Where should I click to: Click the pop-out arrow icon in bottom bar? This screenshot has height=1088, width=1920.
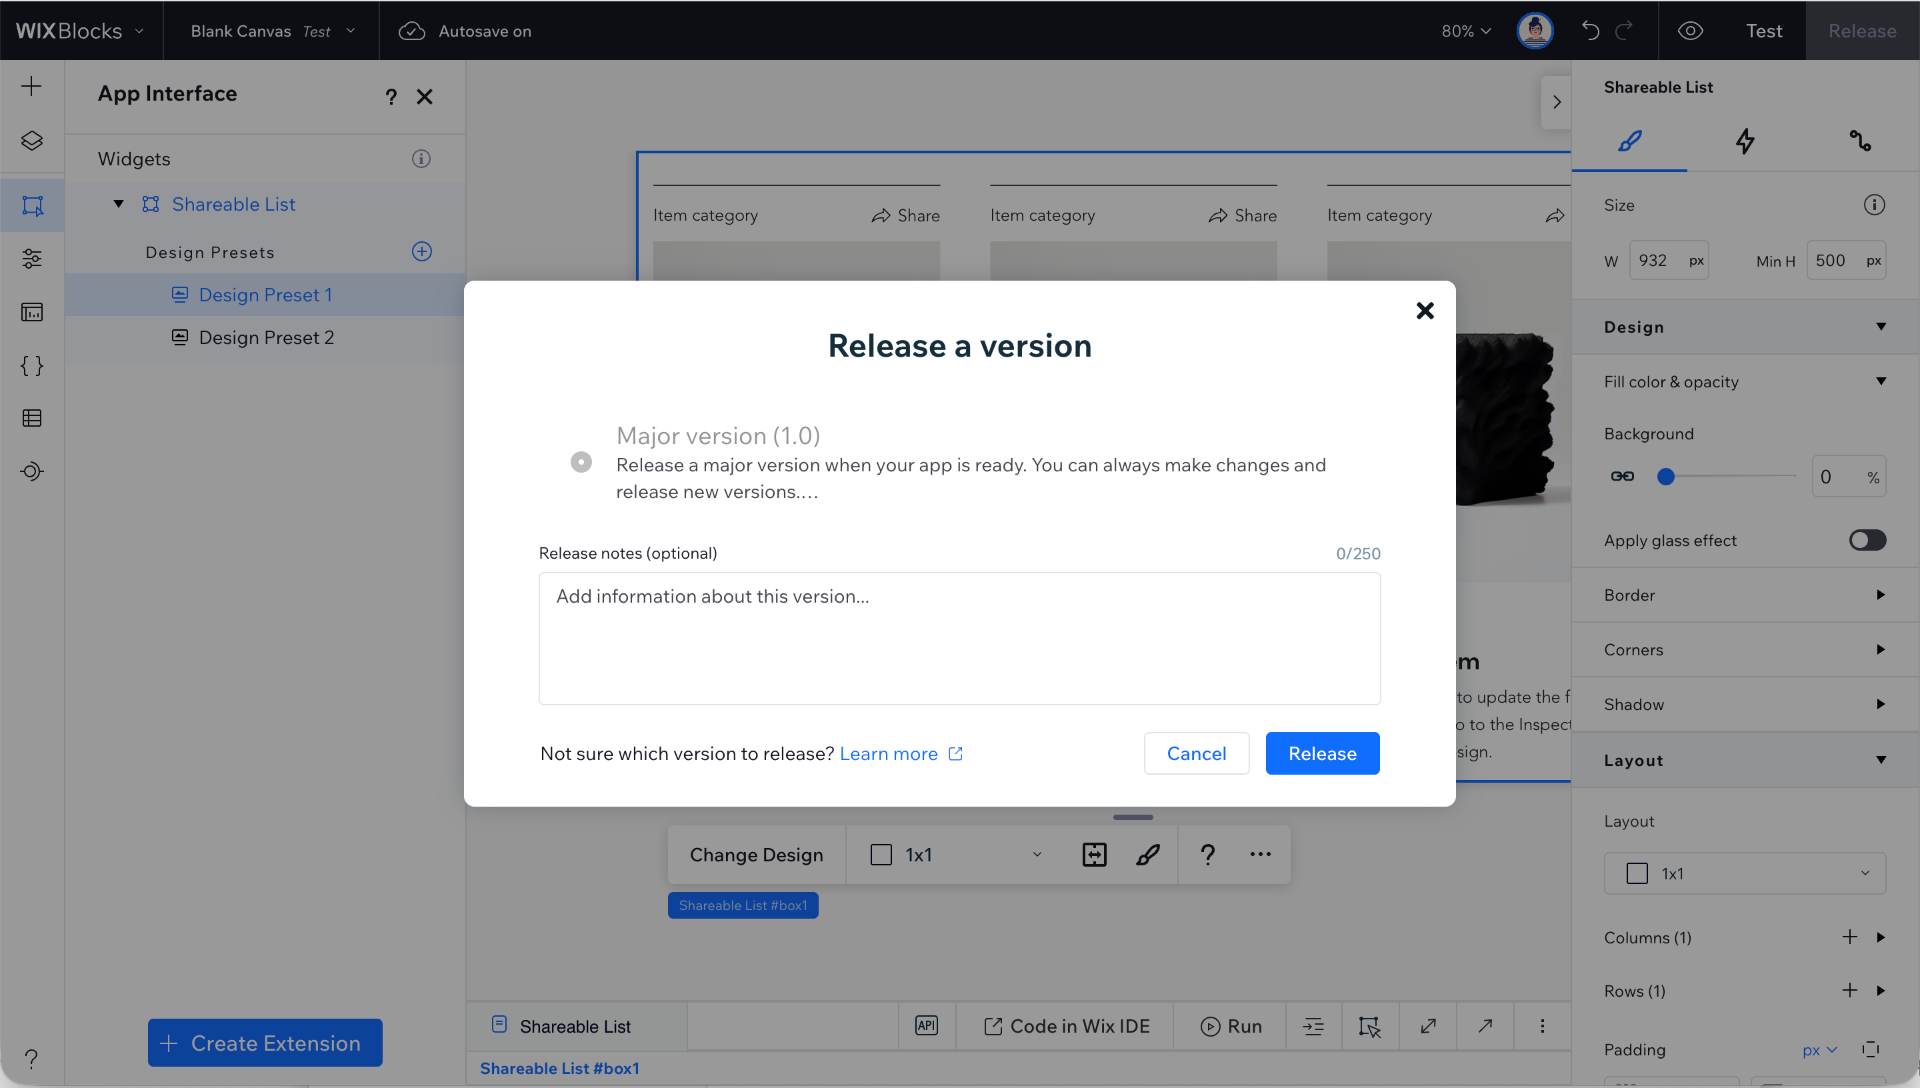click(x=1485, y=1026)
